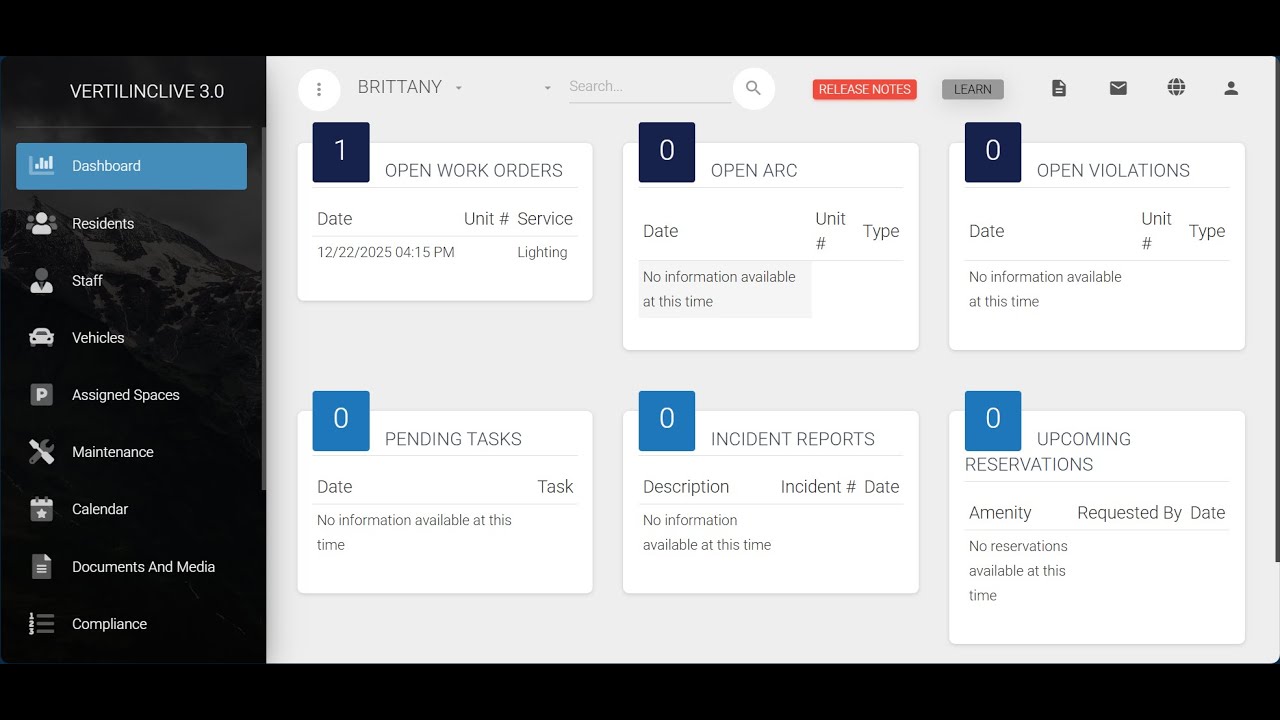Image resolution: width=1280 pixels, height=720 pixels.
Task: Open the OPEN VIOLATIONS card heading
Action: click(x=1113, y=170)
